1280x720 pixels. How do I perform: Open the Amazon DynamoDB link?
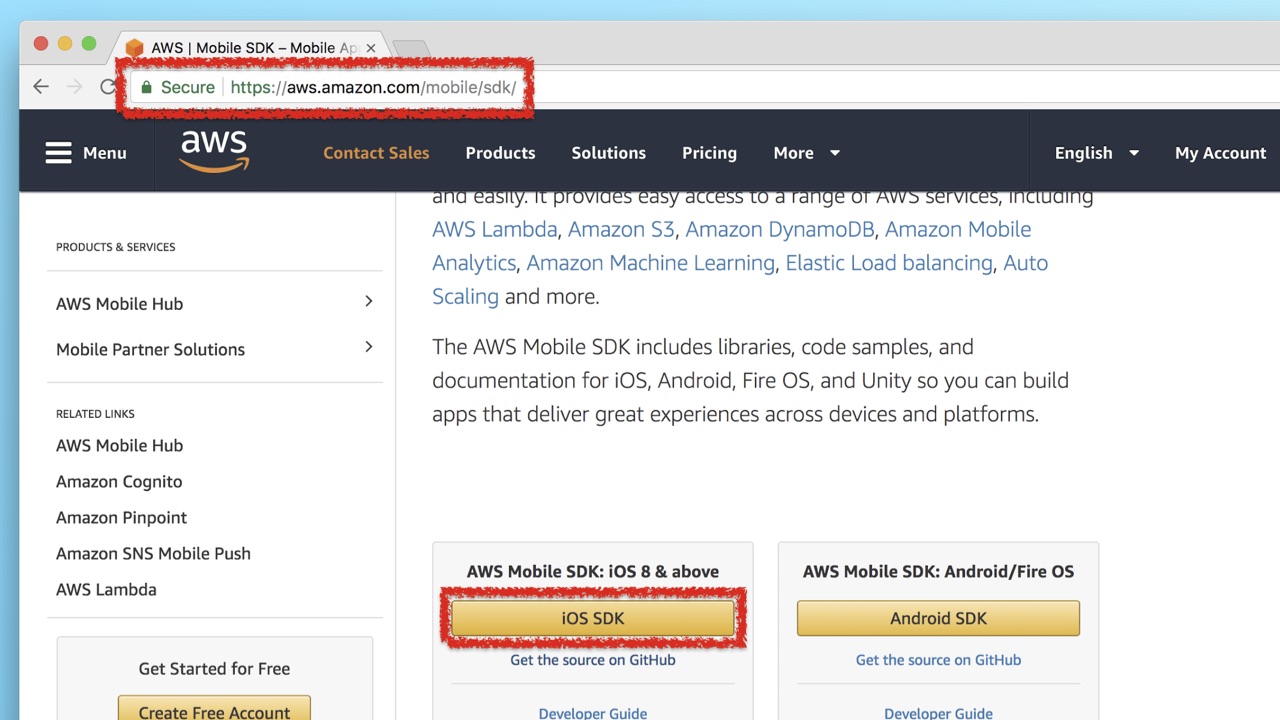[x=779, y=229]
